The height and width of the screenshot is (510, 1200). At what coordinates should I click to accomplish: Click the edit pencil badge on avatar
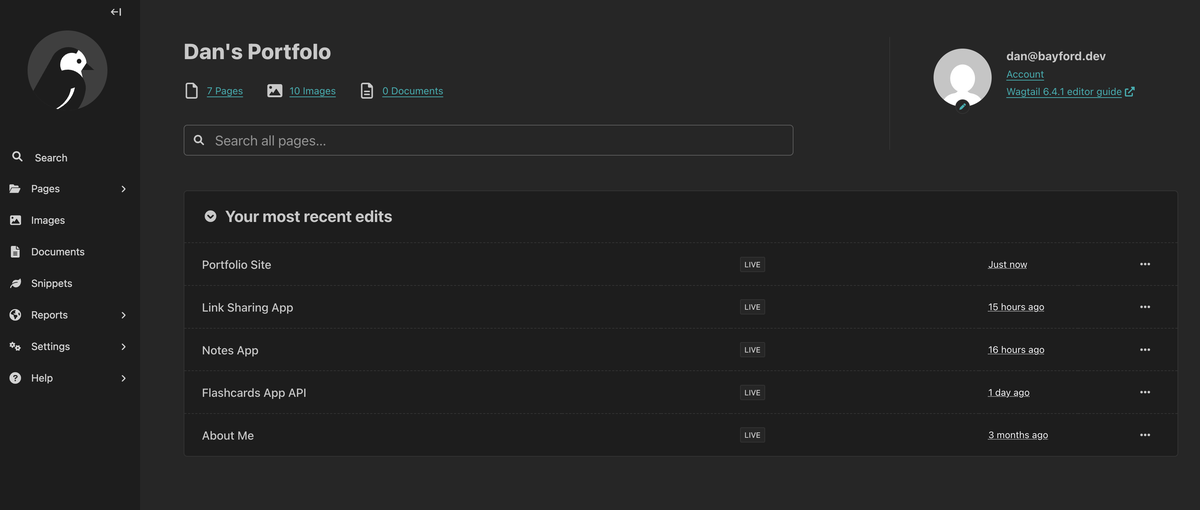962,105
